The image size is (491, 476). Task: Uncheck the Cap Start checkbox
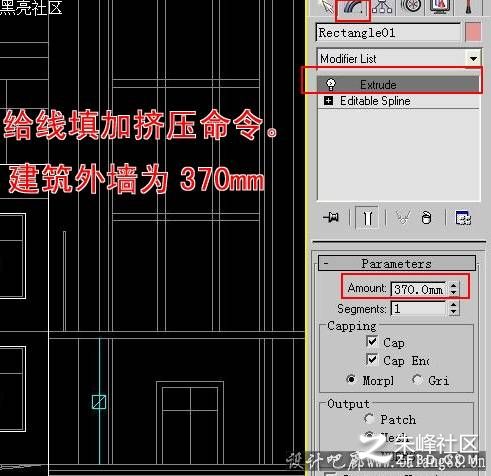click(372, 341)
